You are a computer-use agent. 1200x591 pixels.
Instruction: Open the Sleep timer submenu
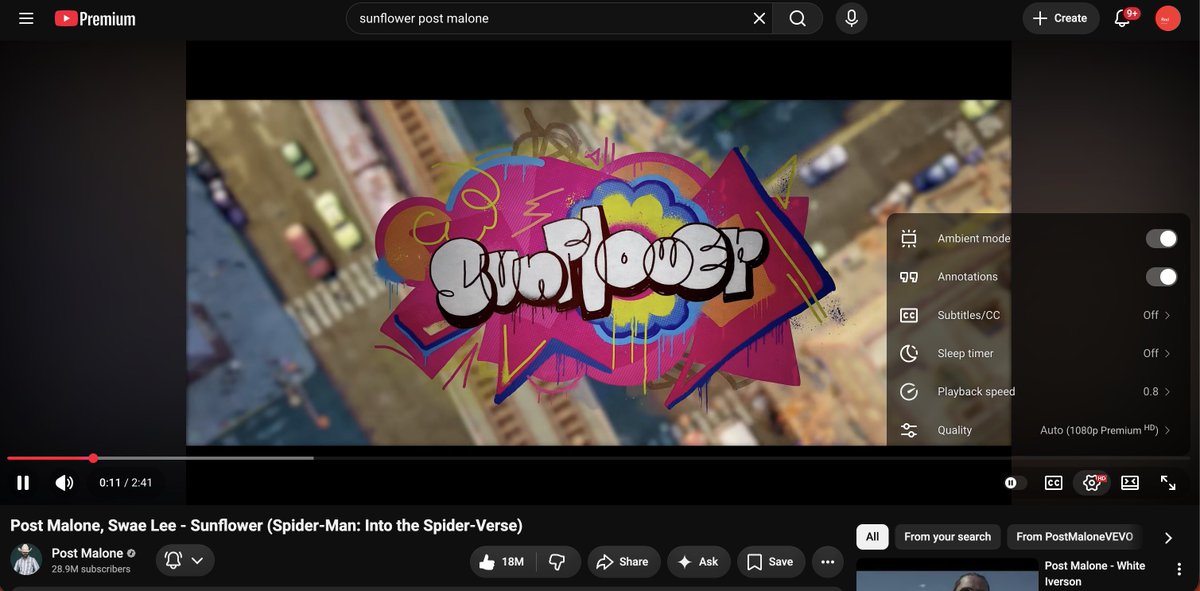(1038, 353)
